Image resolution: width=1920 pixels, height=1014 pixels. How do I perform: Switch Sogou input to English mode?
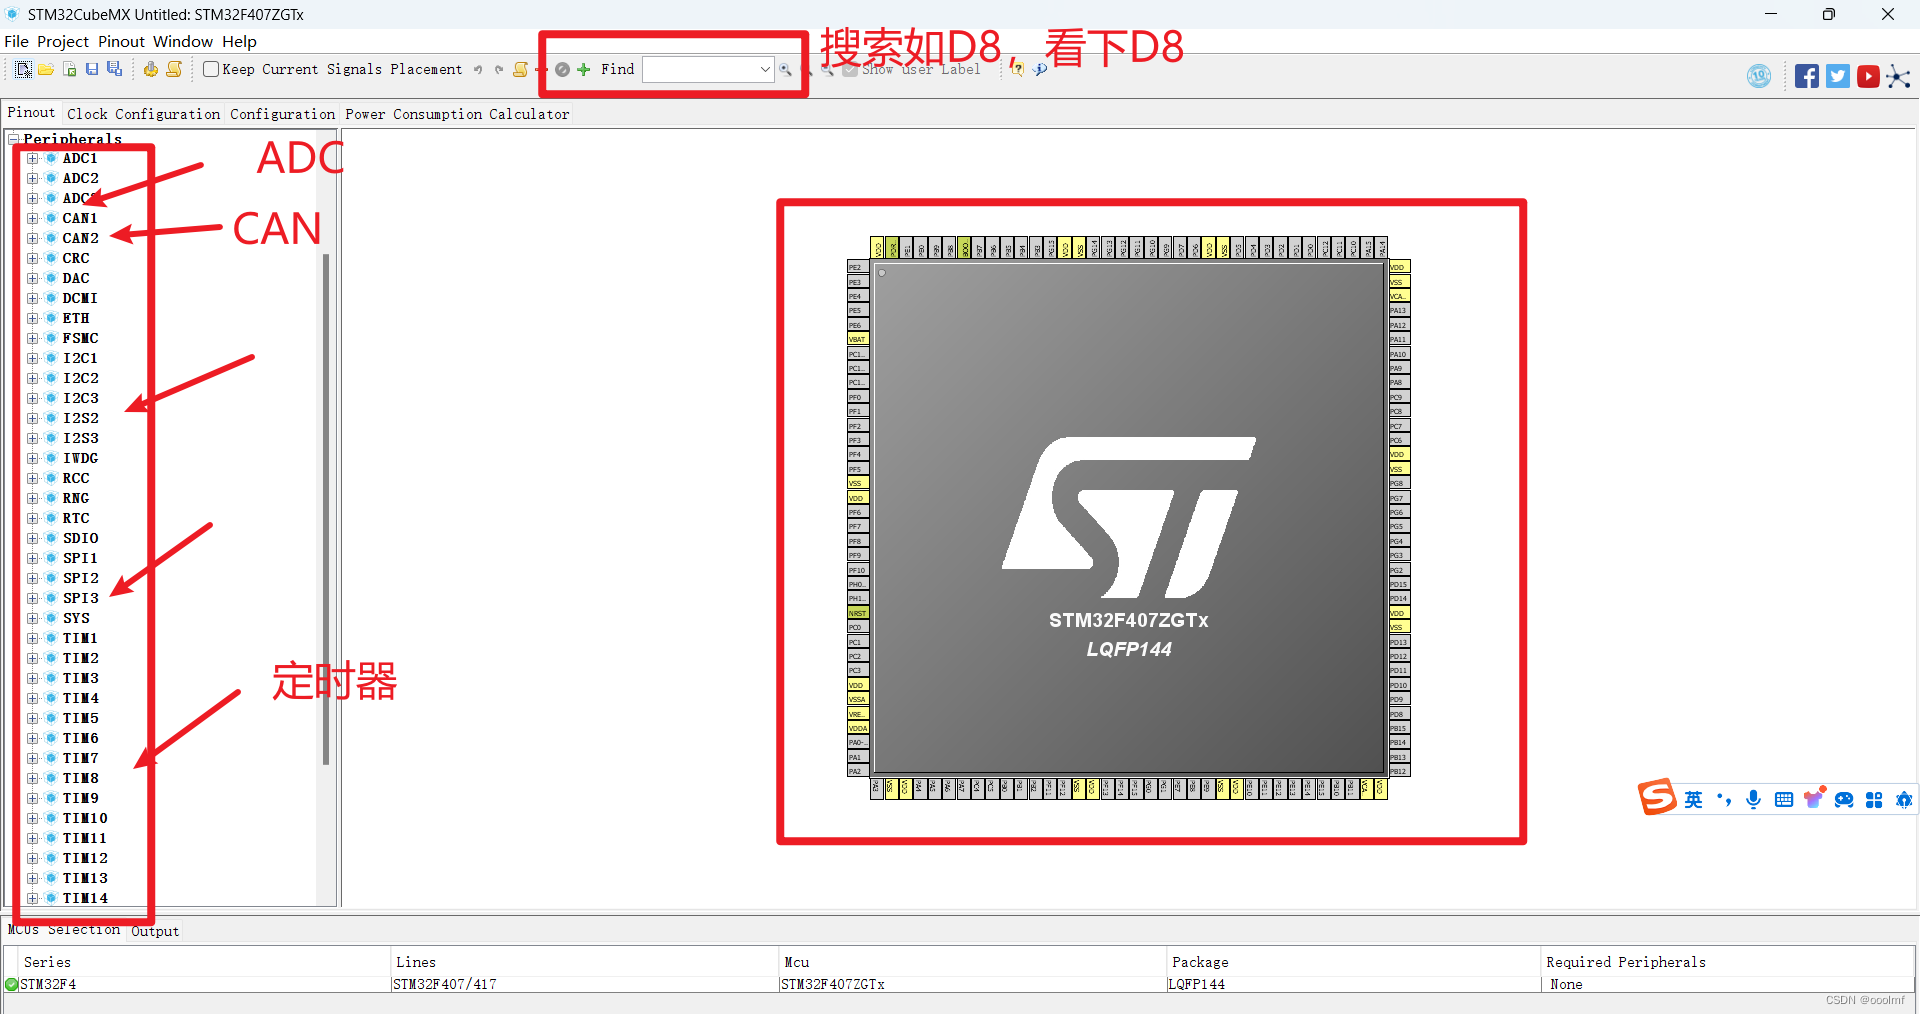(1694, 800)
